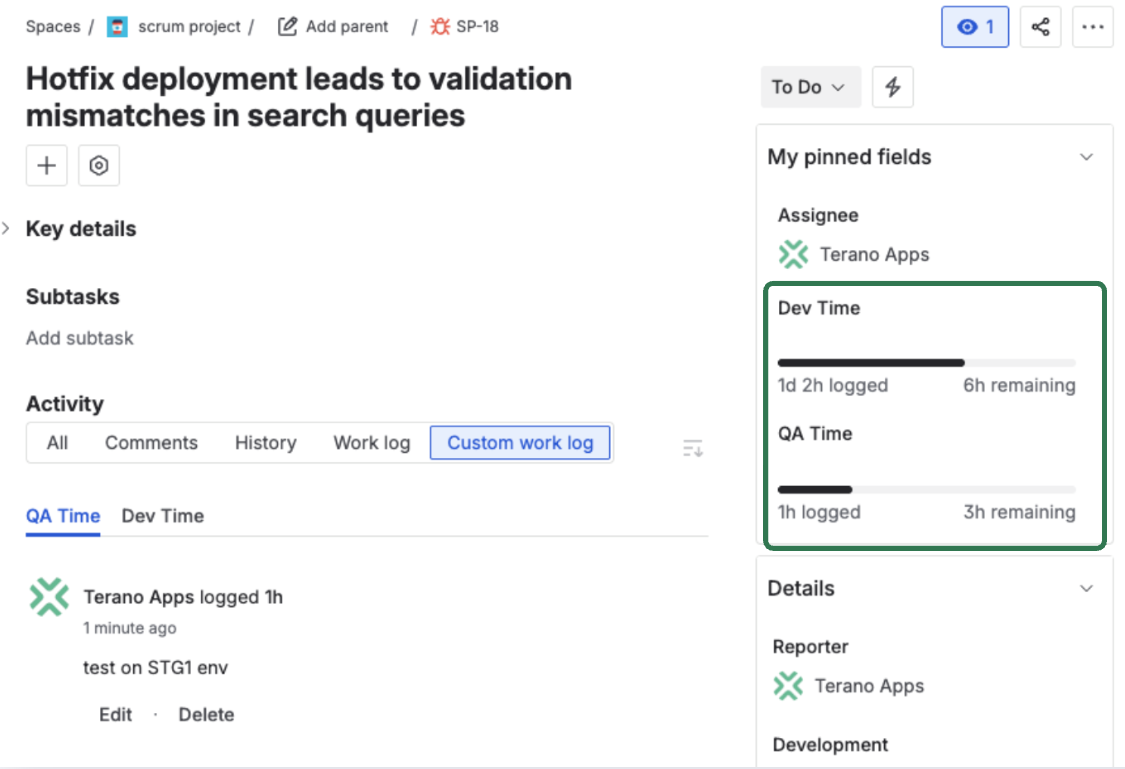Image resolution: width=1125 pixels, height=769 pixels.
Task: Open the To Do status dropdown
Action: (810, 87)
